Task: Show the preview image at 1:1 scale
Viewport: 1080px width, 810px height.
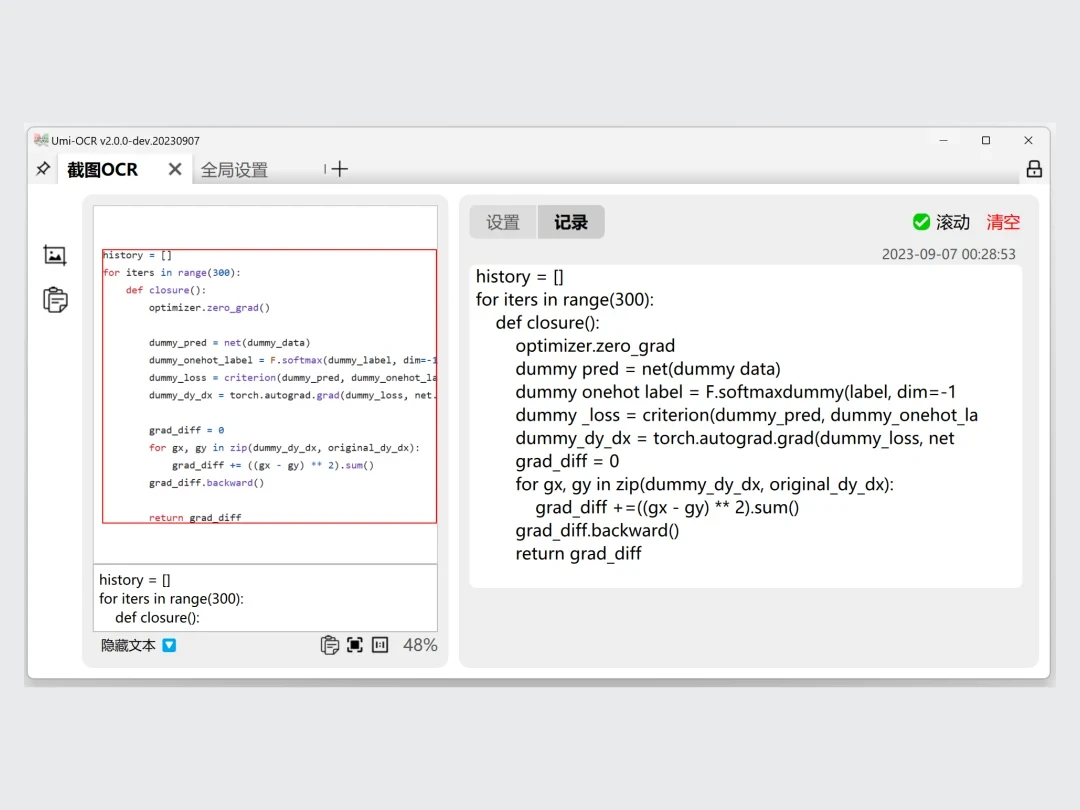Action: pyautogui.click(x=380, y=645)
